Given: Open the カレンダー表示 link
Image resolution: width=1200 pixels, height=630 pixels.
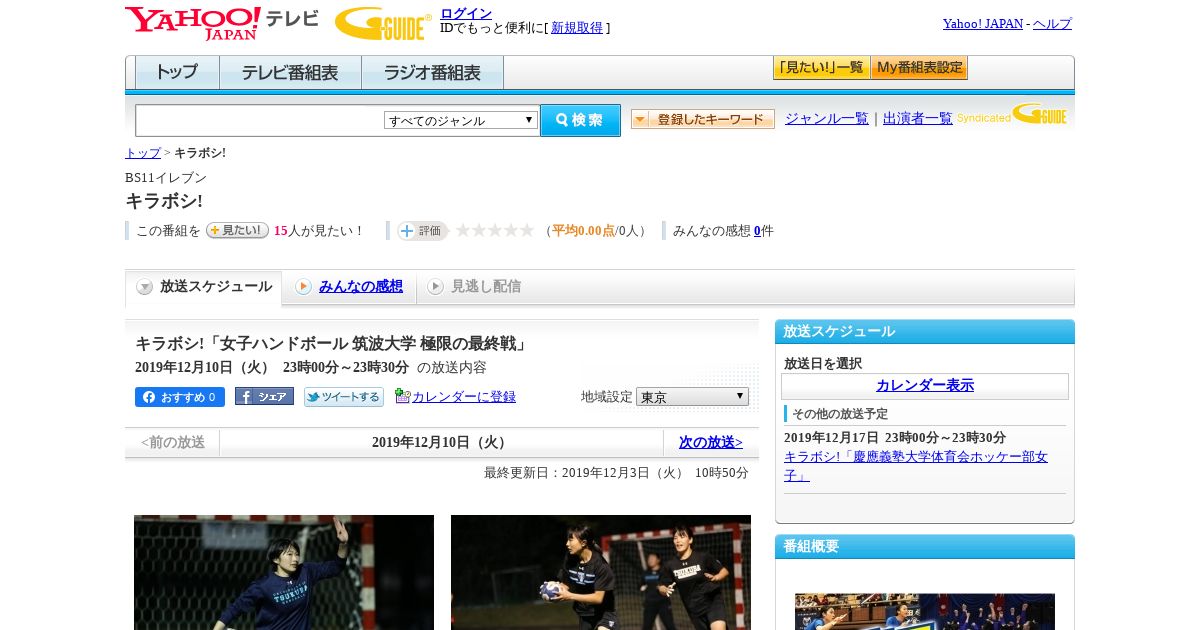Looking at the screenshot, I should pyautogui.click(x=925, y=385).
